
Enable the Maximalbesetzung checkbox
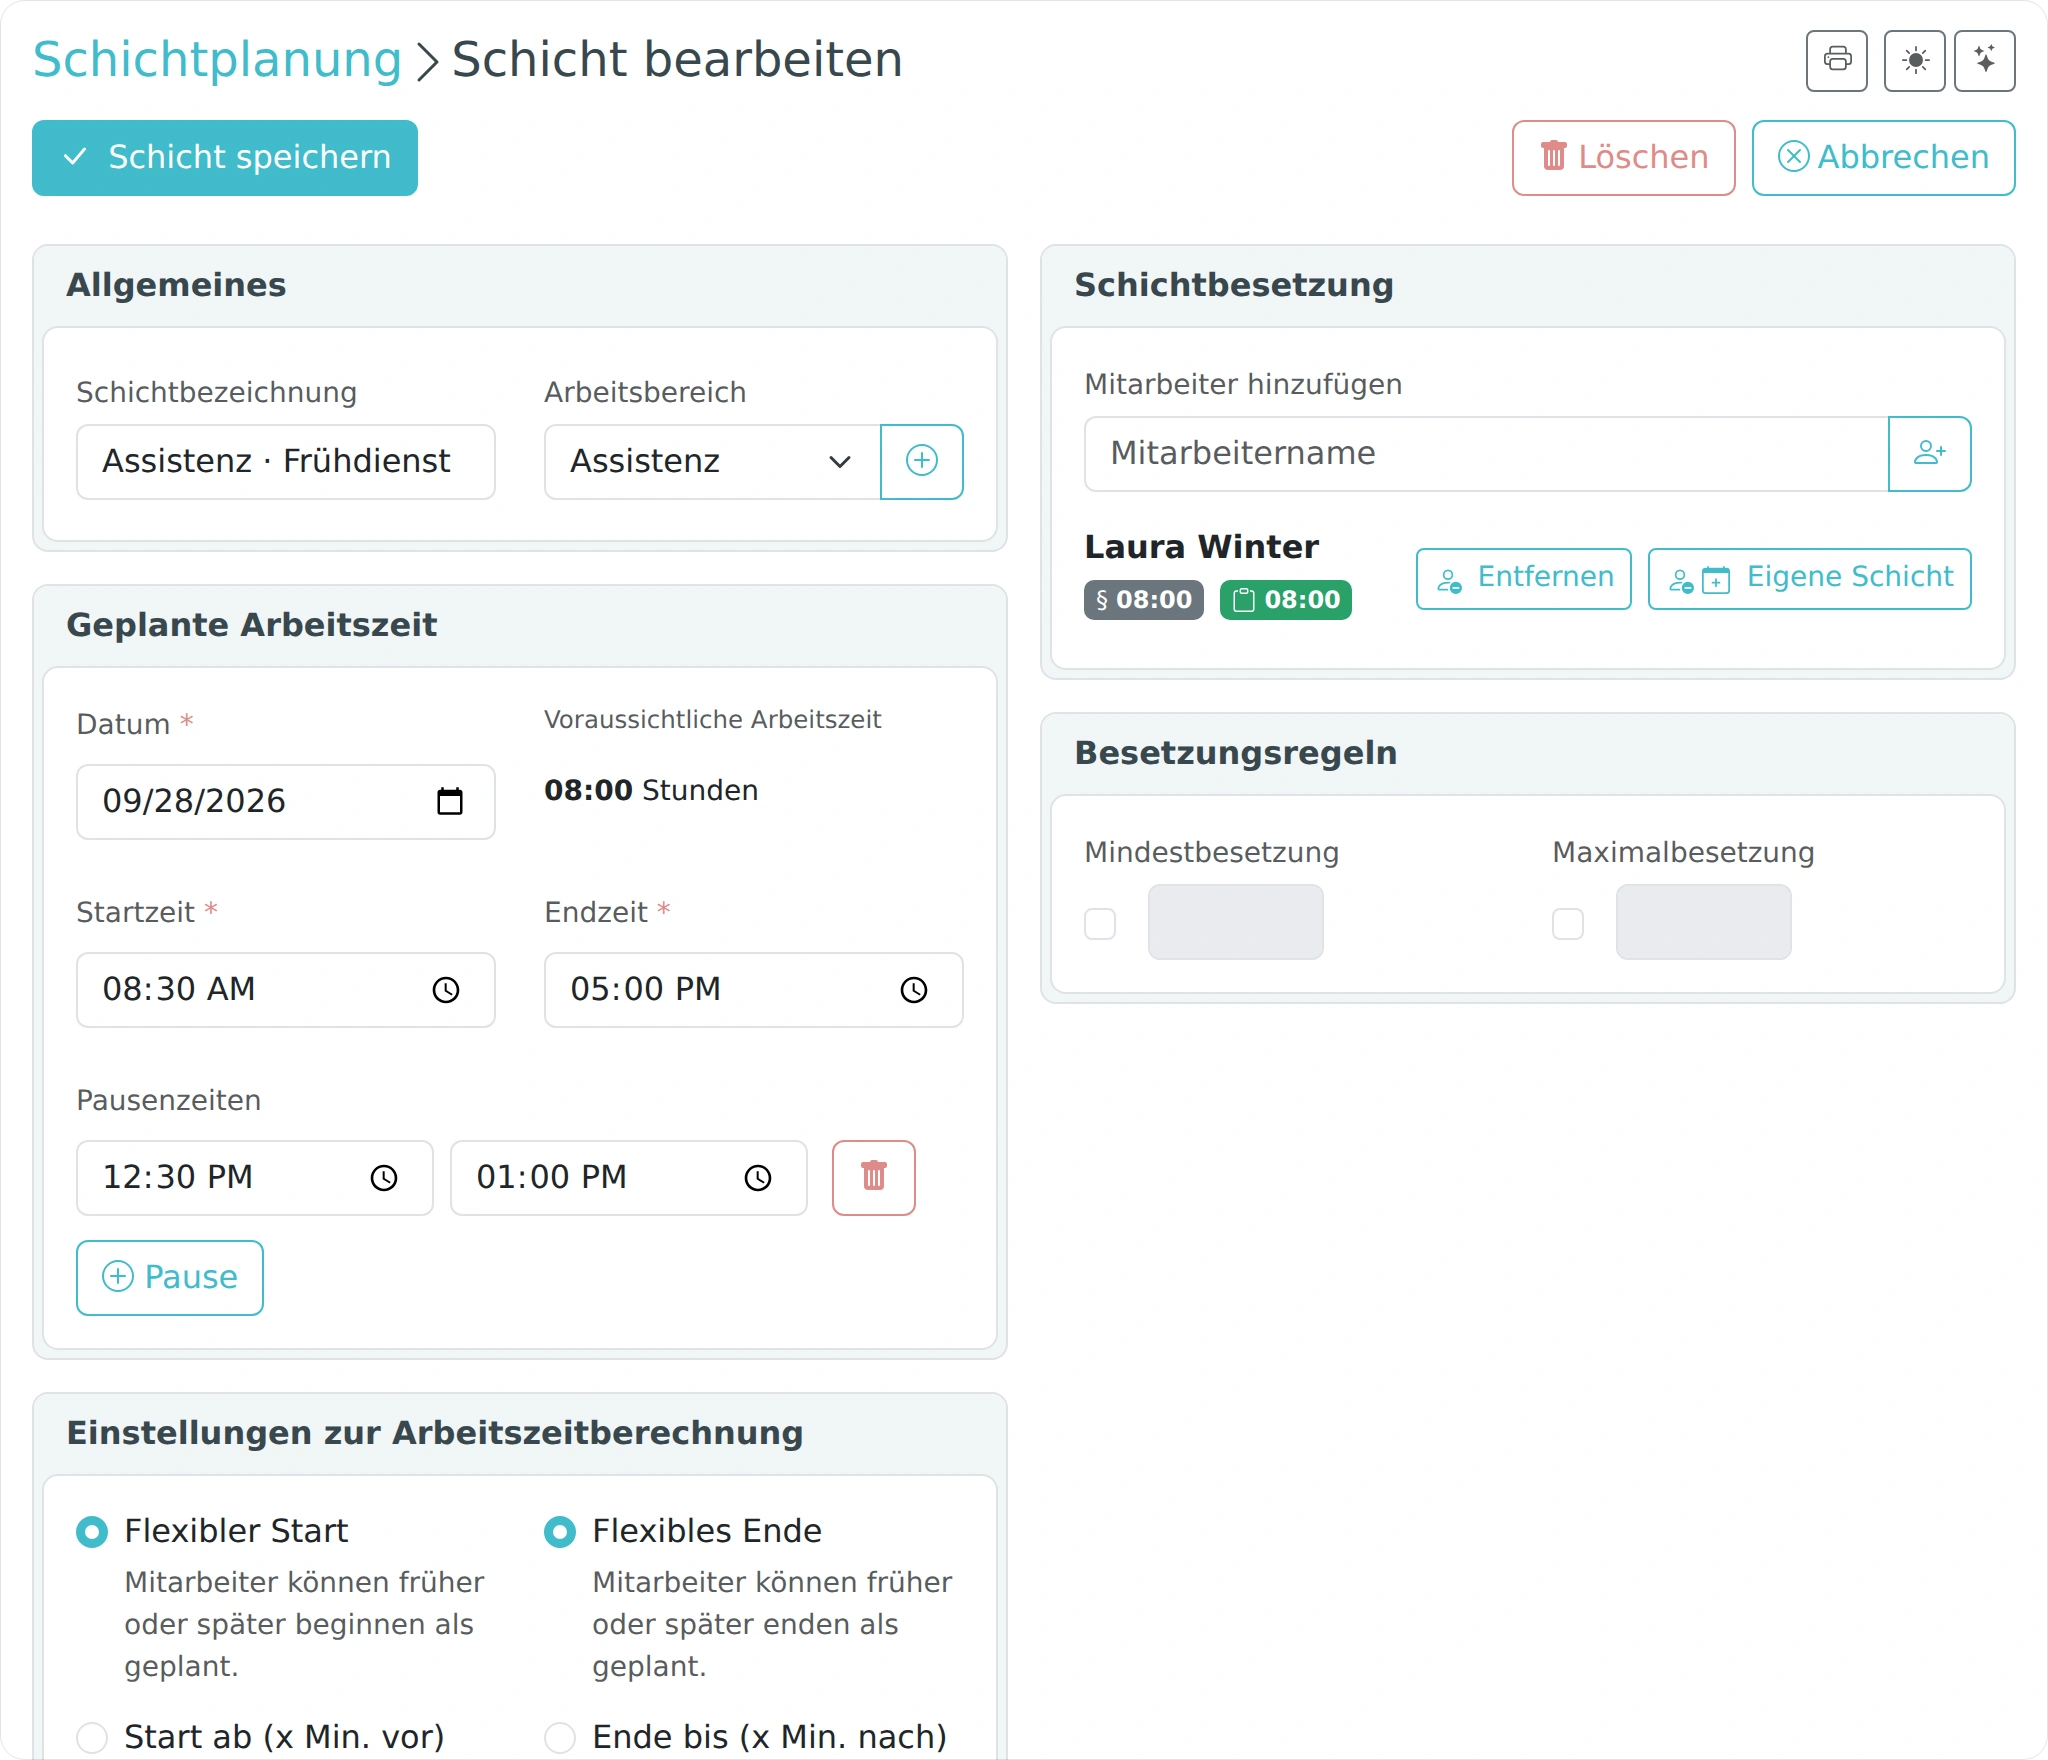[1568, 923]
